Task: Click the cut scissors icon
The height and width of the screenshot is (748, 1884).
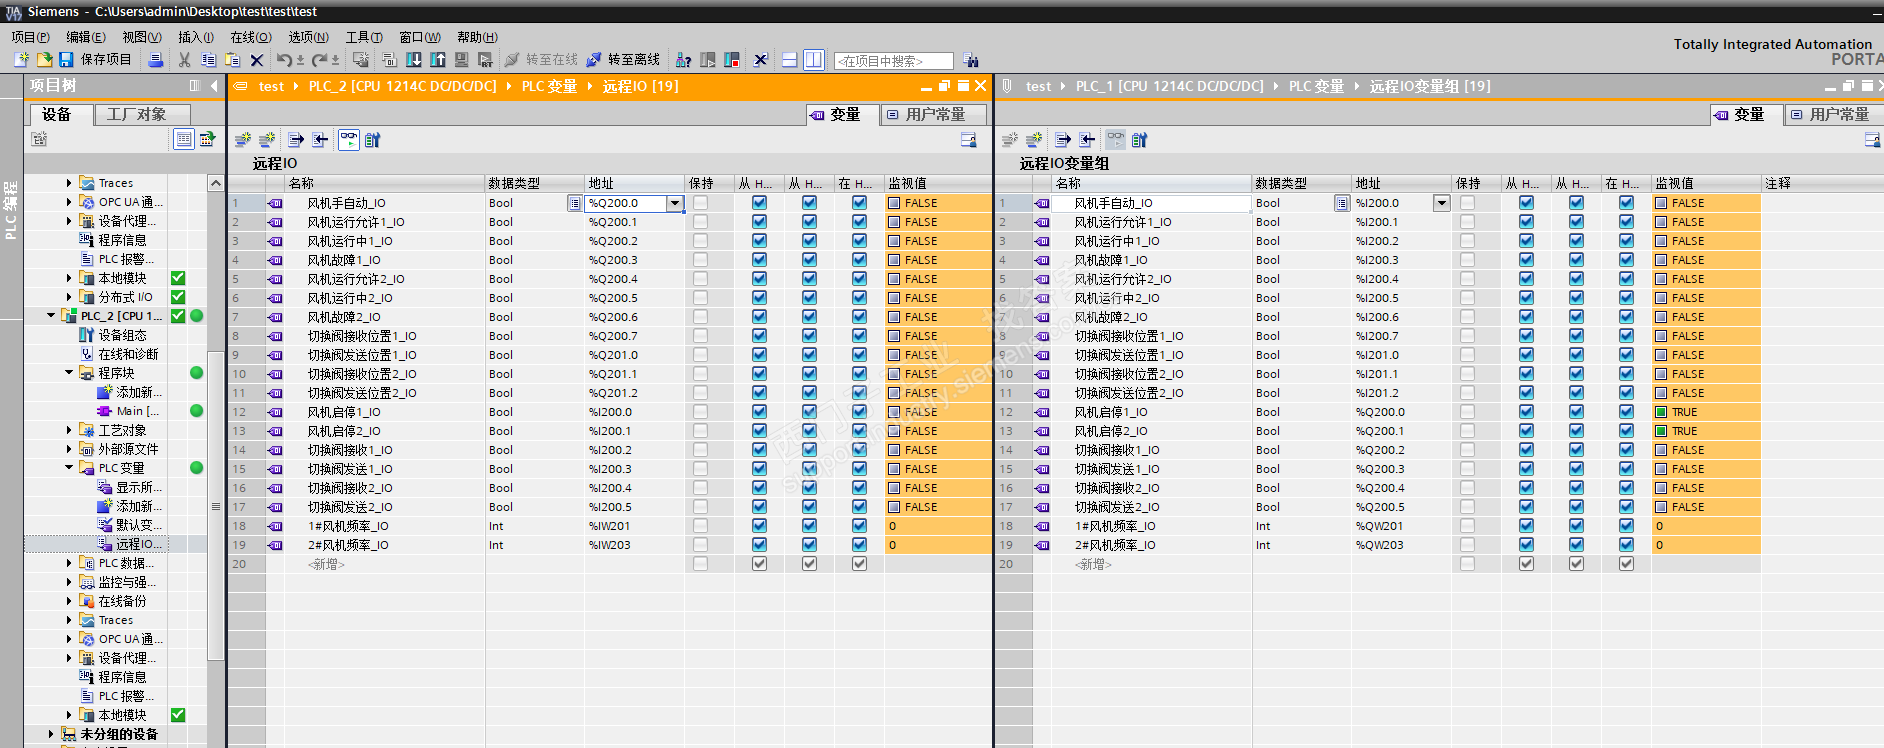Action: click(x=184, y=60)
